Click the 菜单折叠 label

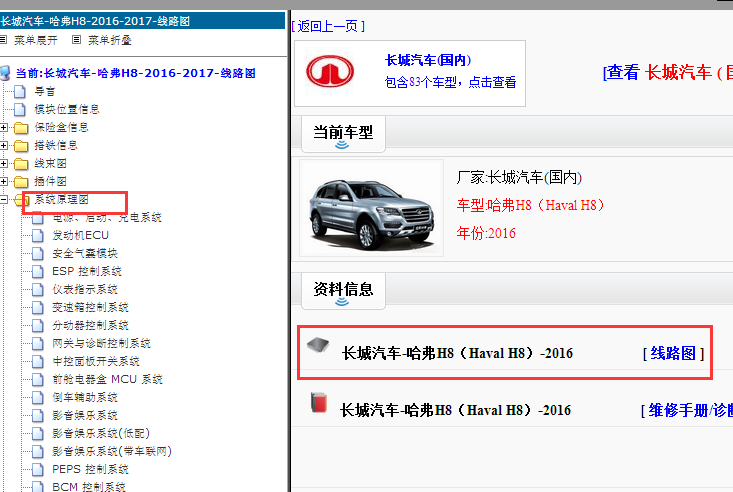point(110,40)
